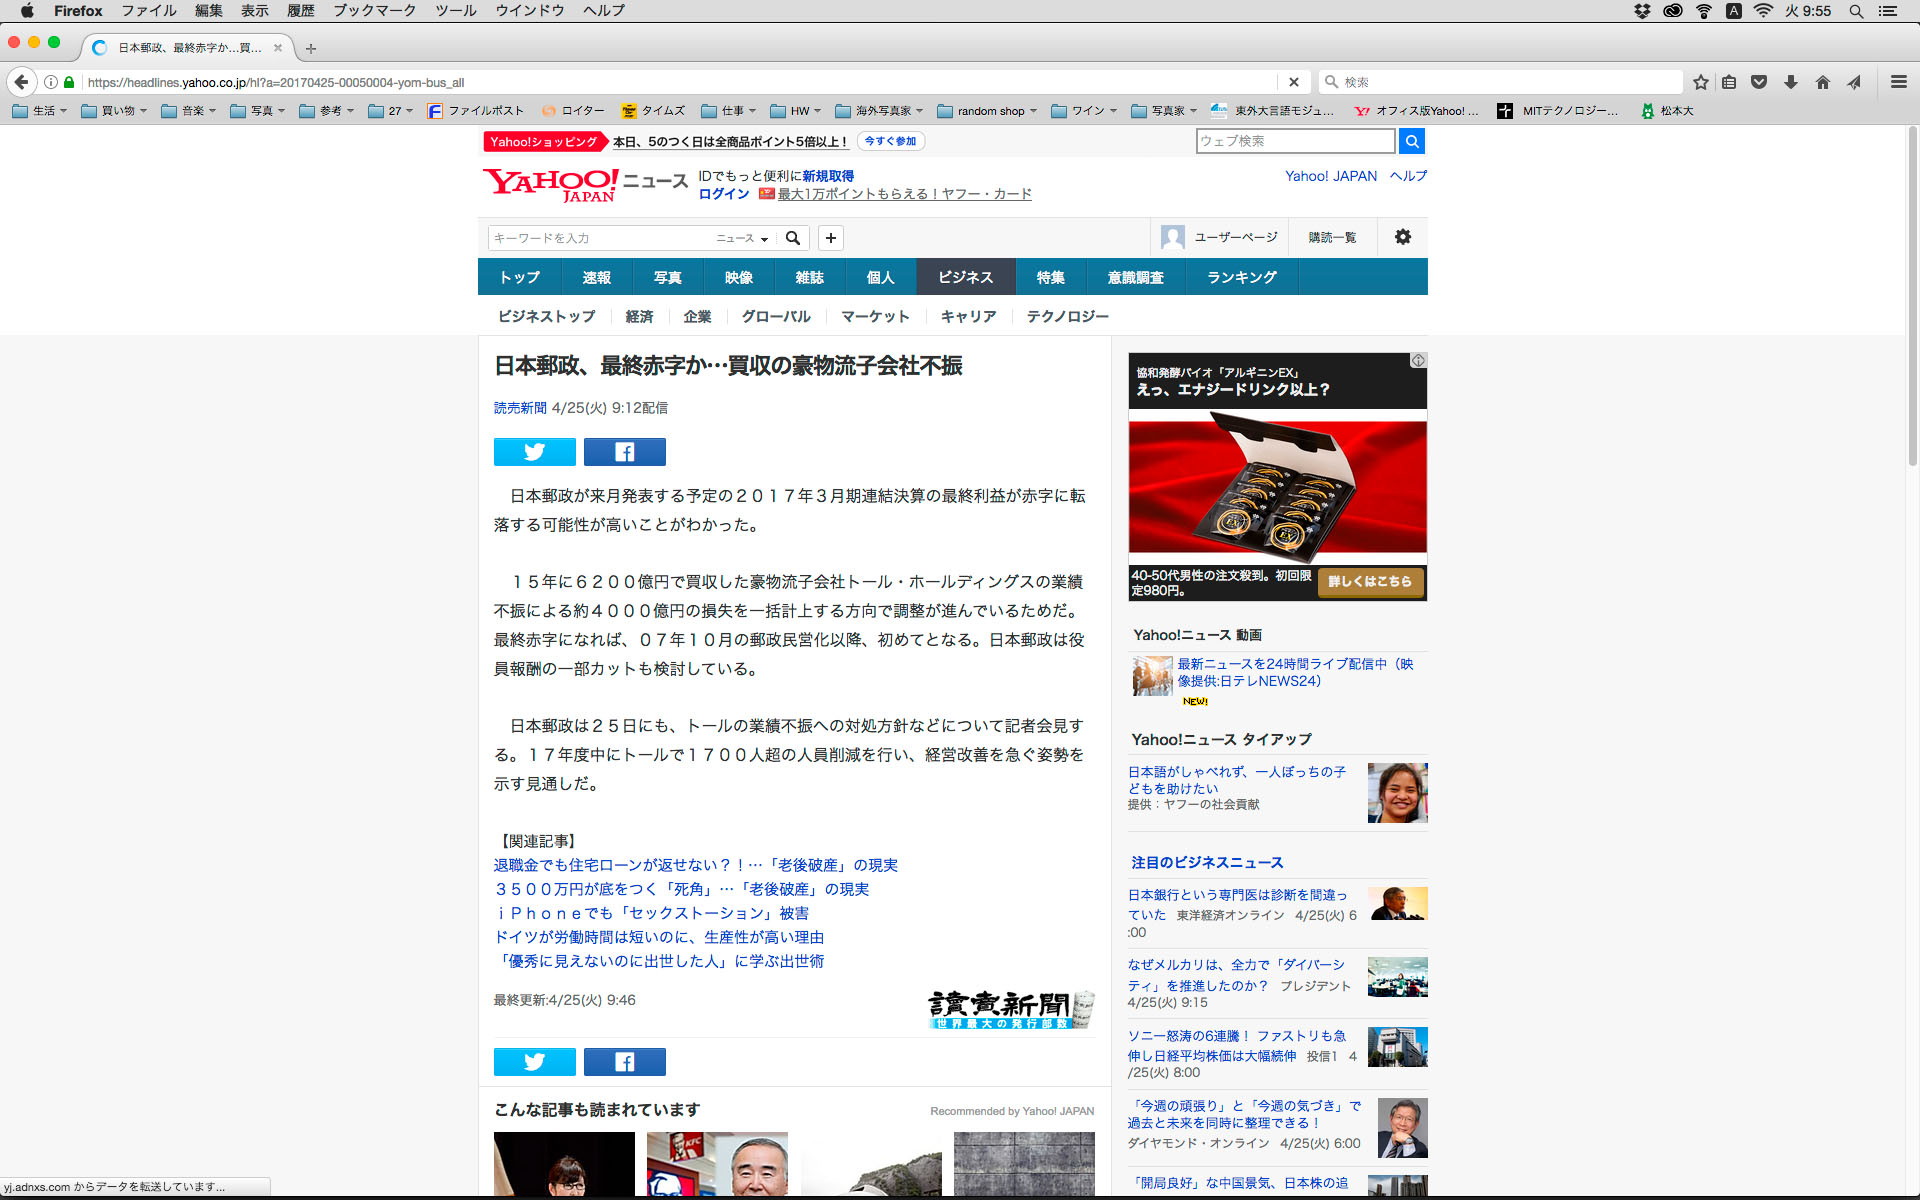The height and width of the screenshot is (1200, 1920).
Task: Open Yahoo News settings gear icon
Action: (x=1402, y=237)
